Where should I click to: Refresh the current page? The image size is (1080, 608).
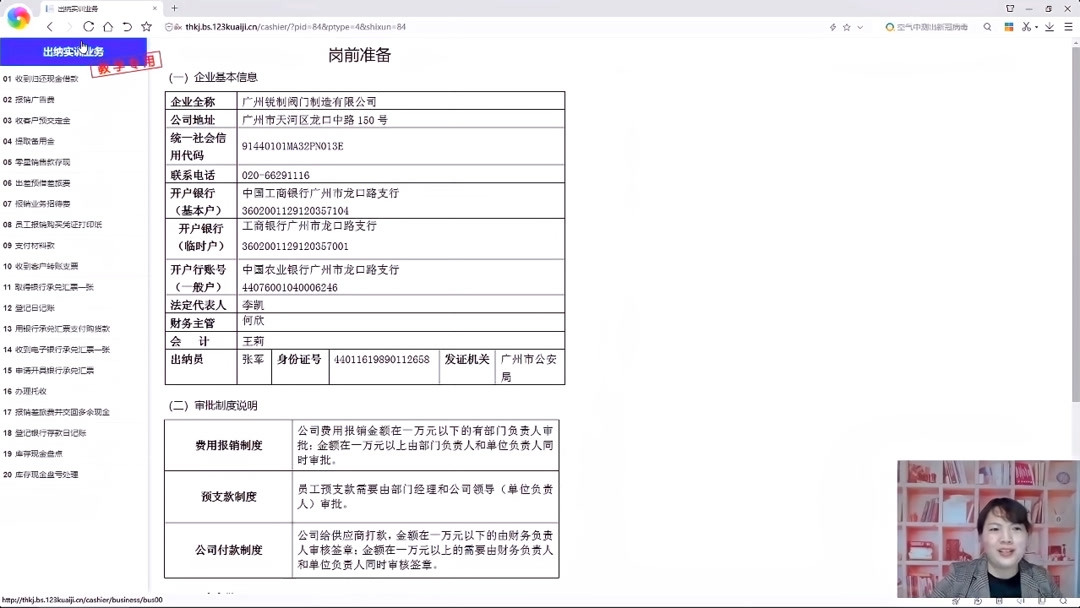[x=87, y=27]
